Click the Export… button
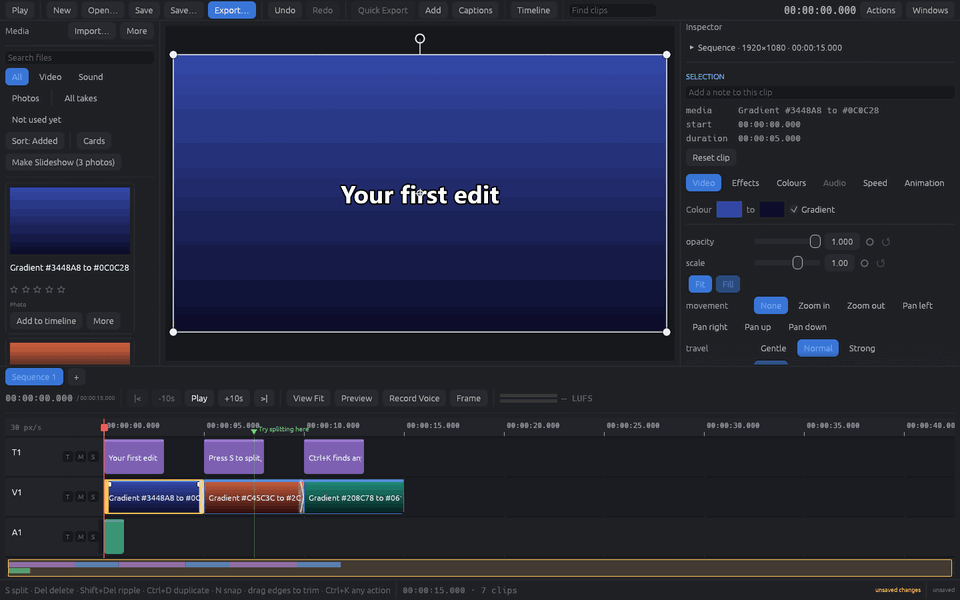This screenshot has width=960, height=600. tap(231, 10)
